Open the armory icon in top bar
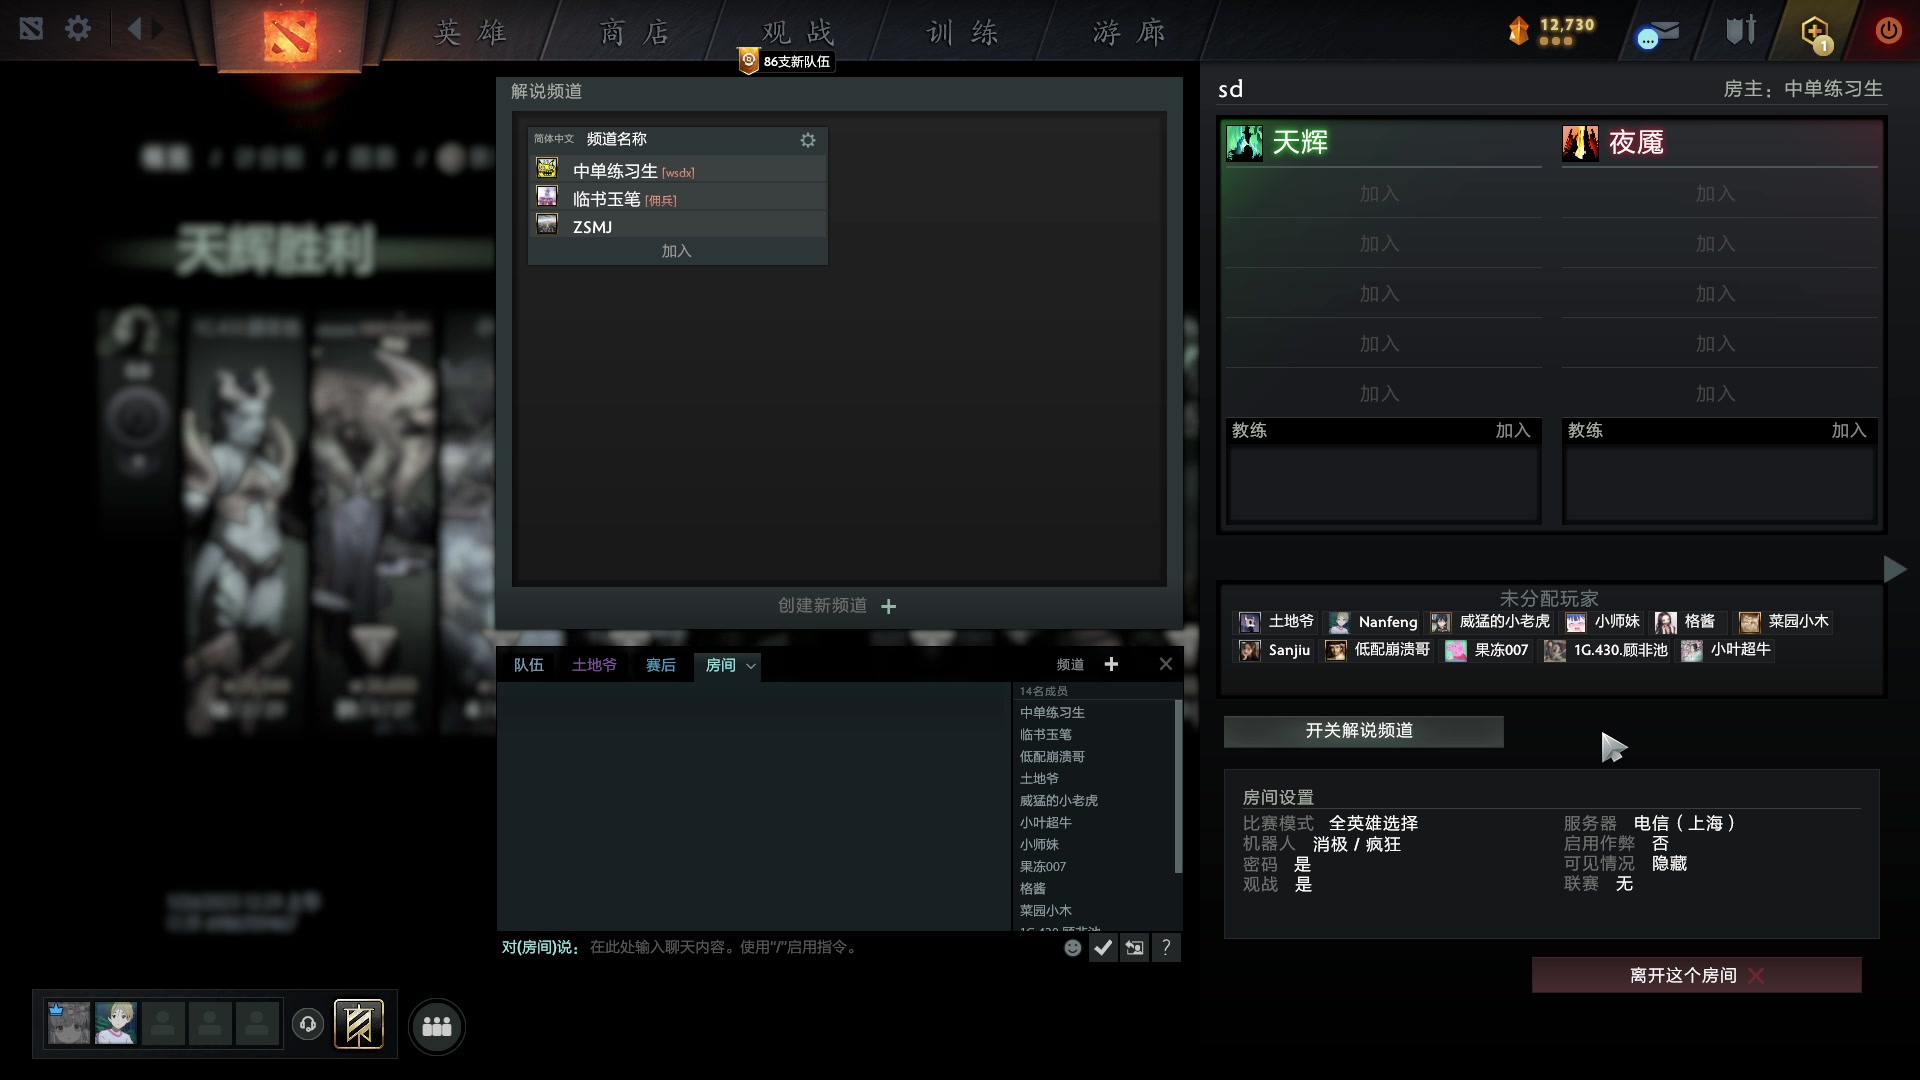The image size is (1920, 1080). pos(1741,30)
